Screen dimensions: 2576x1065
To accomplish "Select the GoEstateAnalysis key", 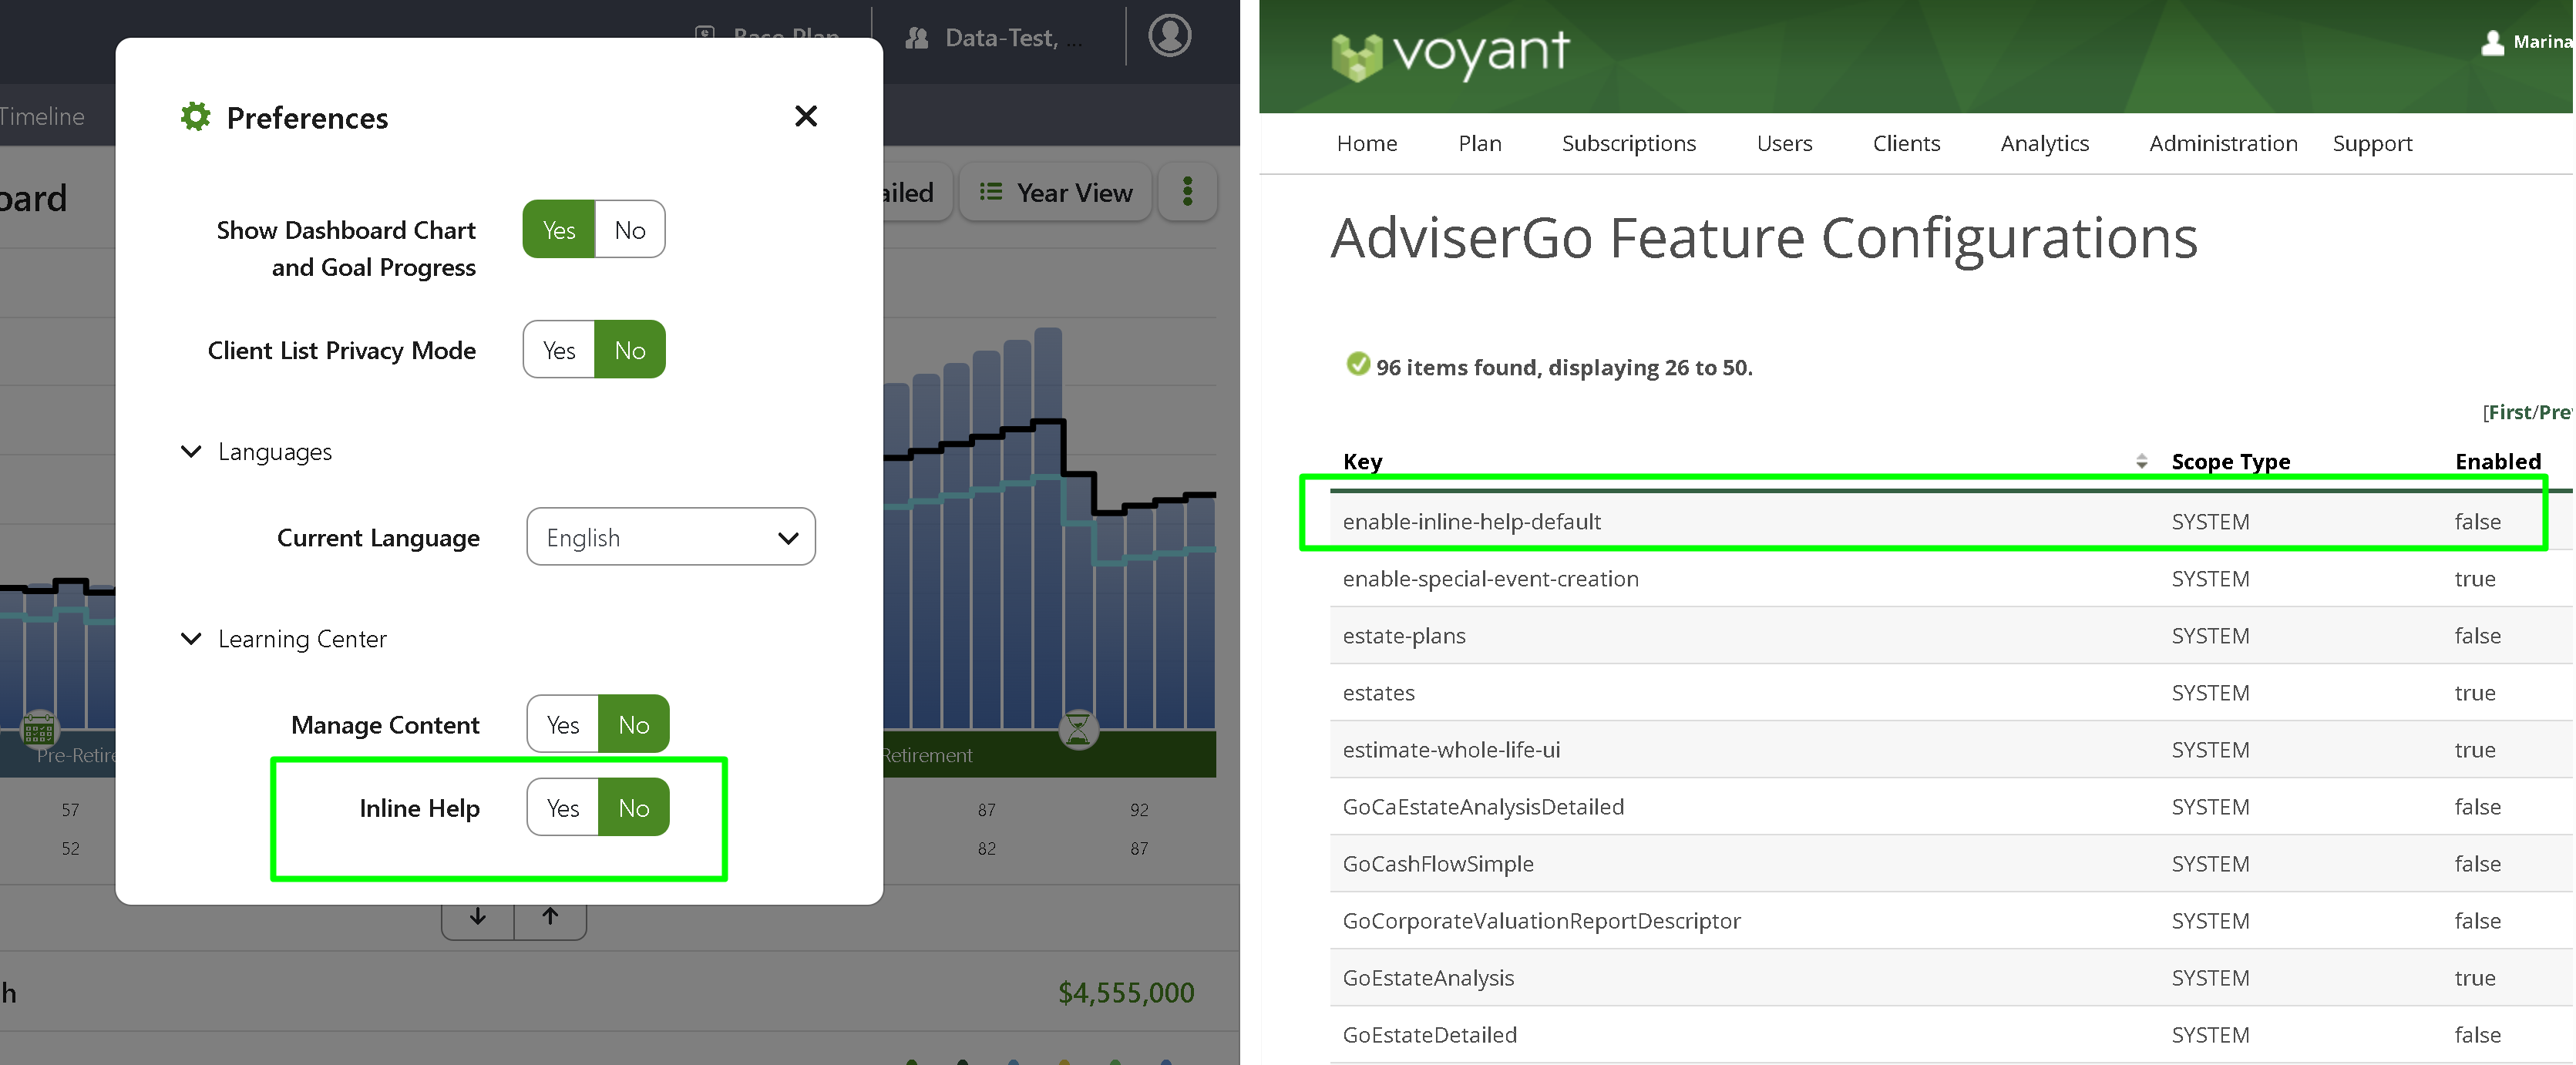I will point(1428,977).
